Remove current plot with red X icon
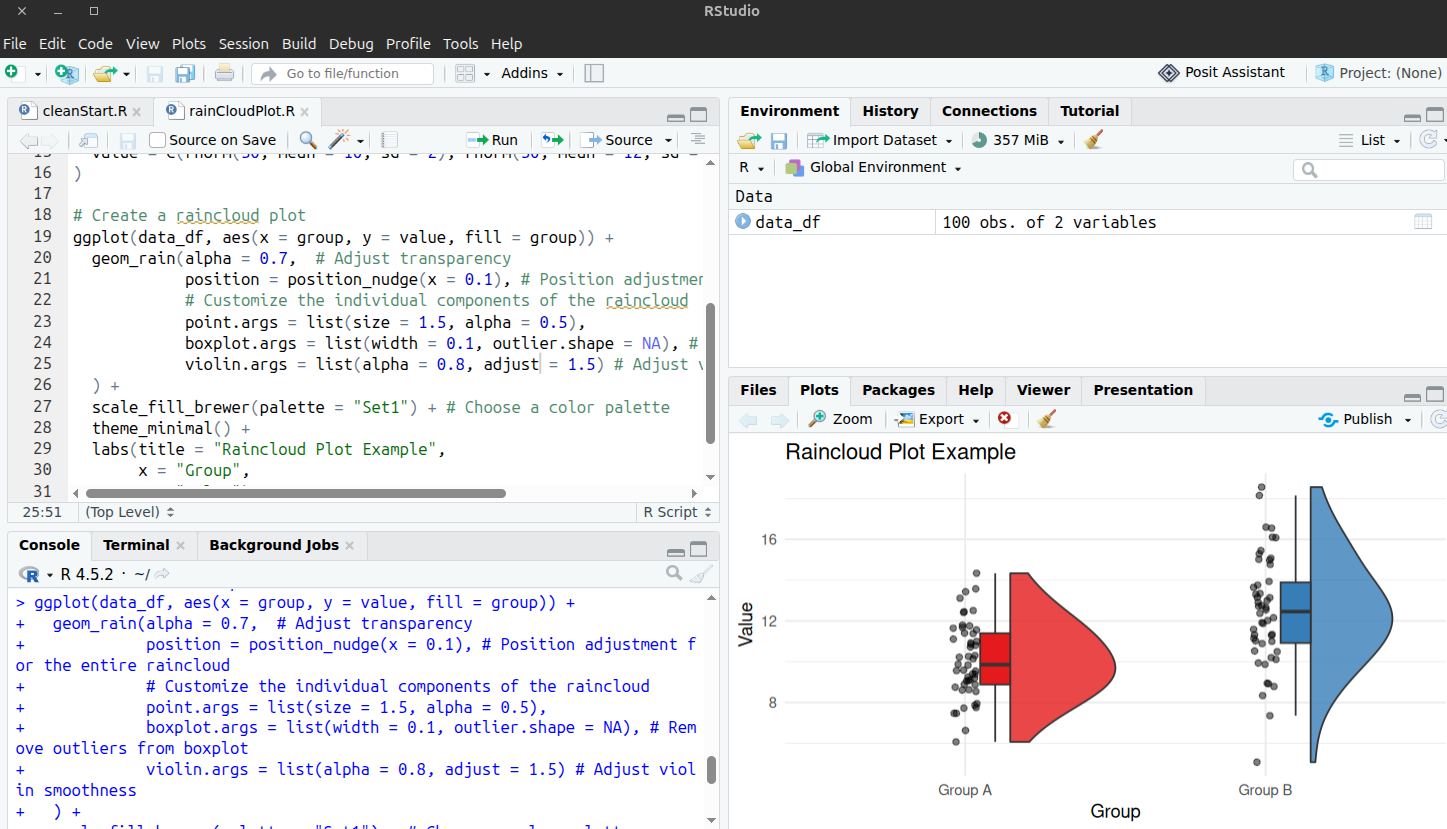 pyautogui.click(x=1005, y=419)
